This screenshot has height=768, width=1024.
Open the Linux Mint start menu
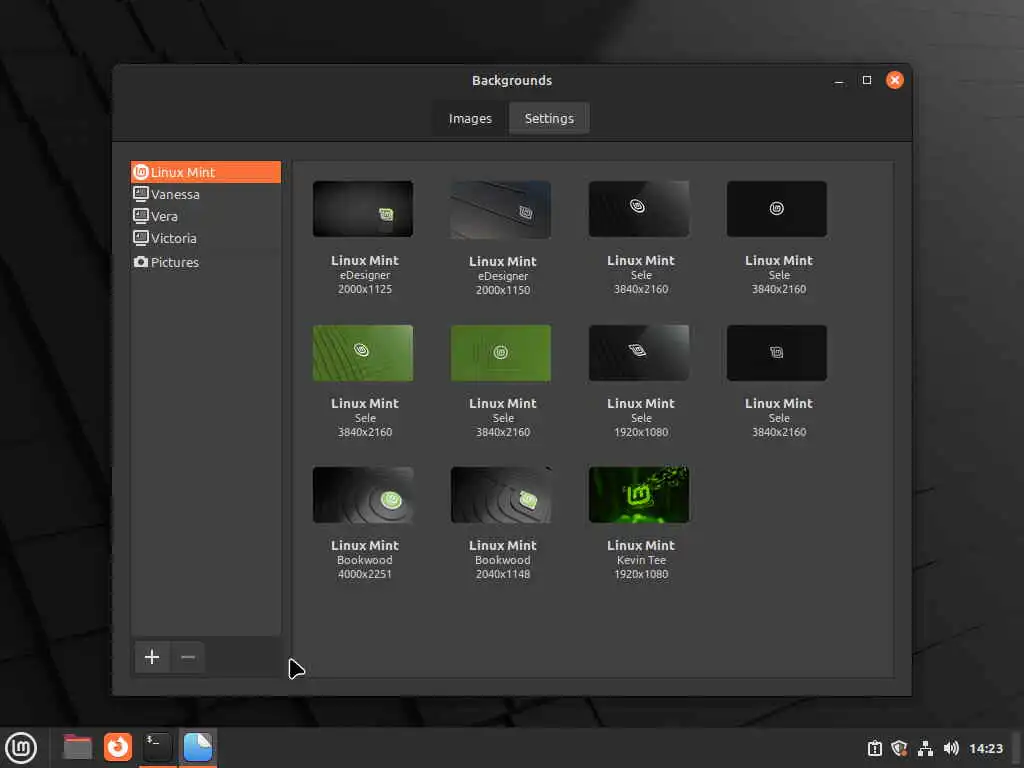(21, 748)
